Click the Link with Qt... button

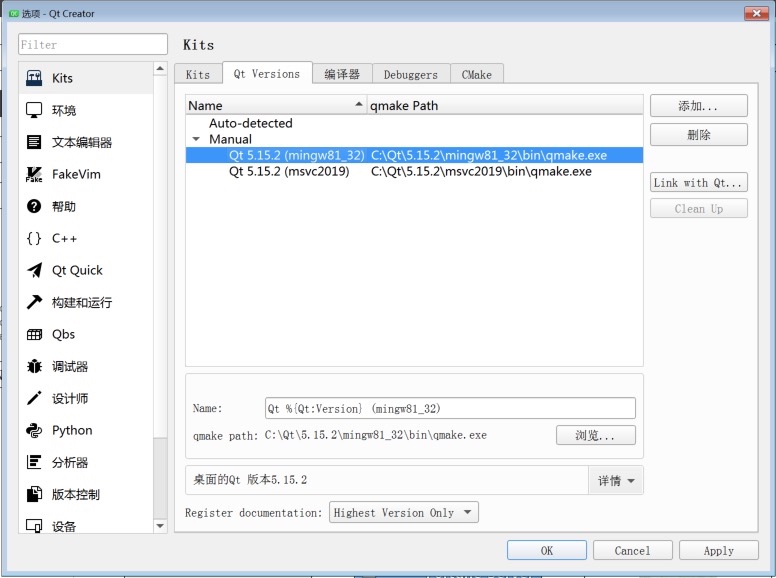coord(698,183)
